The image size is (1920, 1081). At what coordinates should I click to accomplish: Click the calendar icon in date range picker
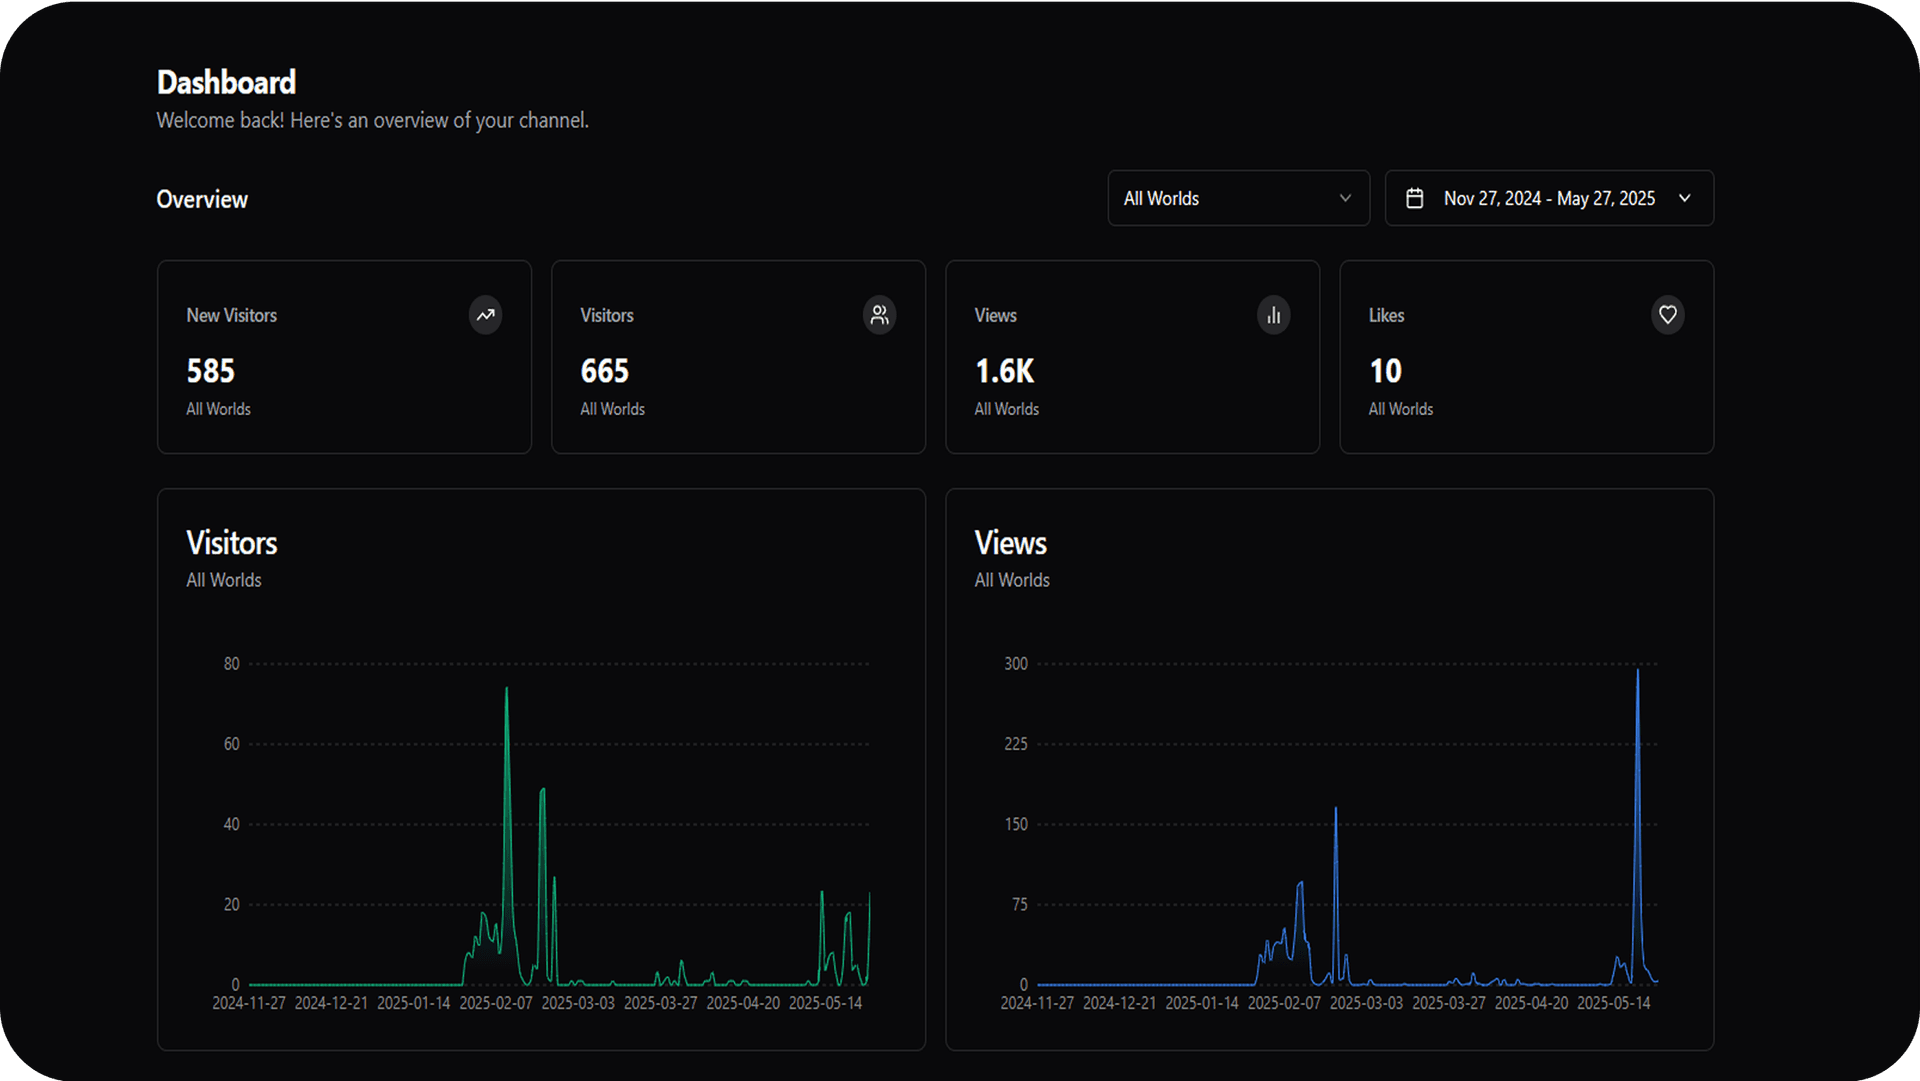point(1414,198)
